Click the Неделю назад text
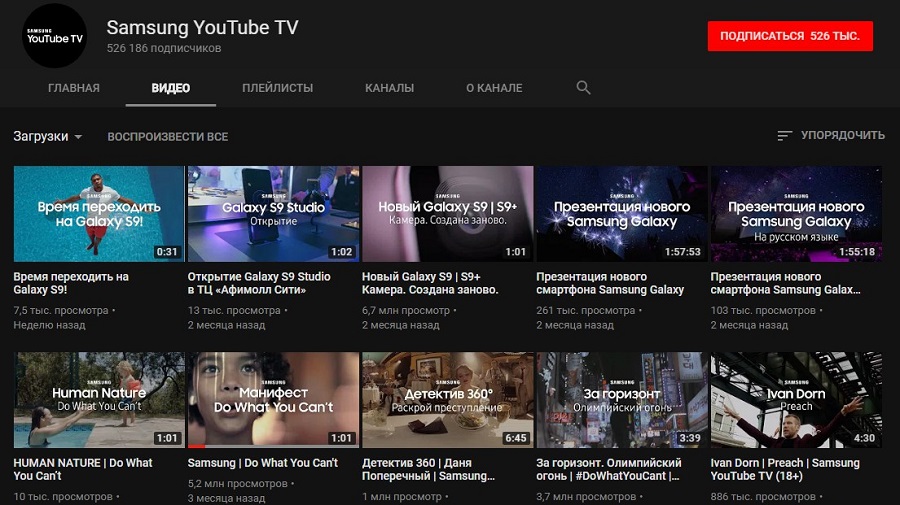 point(49,325)
